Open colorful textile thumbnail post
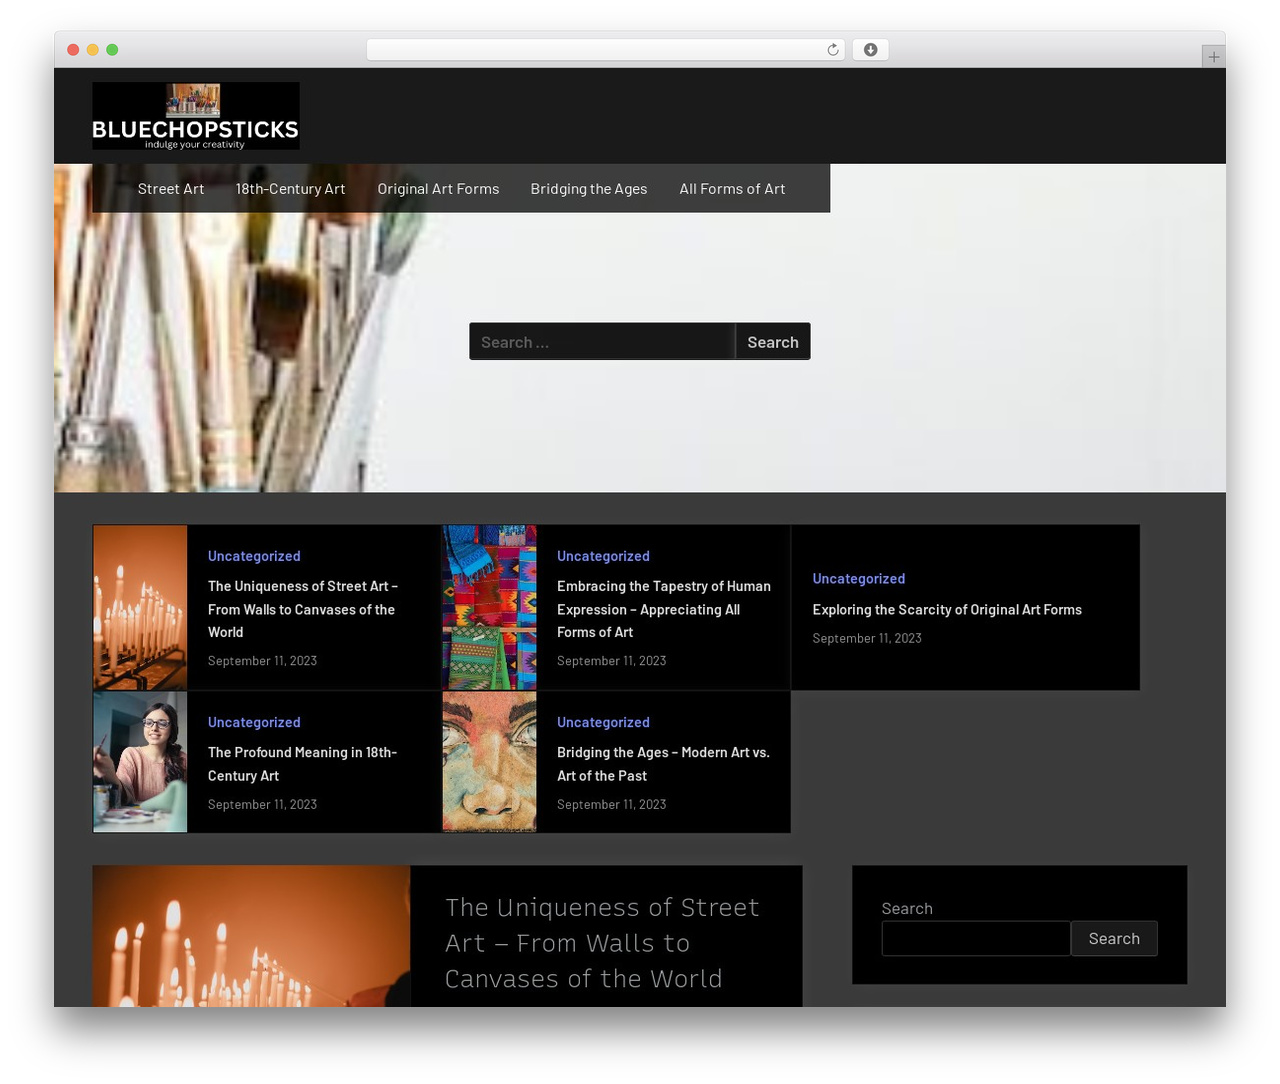The image size is (1280, 1084). click(489, 608)
